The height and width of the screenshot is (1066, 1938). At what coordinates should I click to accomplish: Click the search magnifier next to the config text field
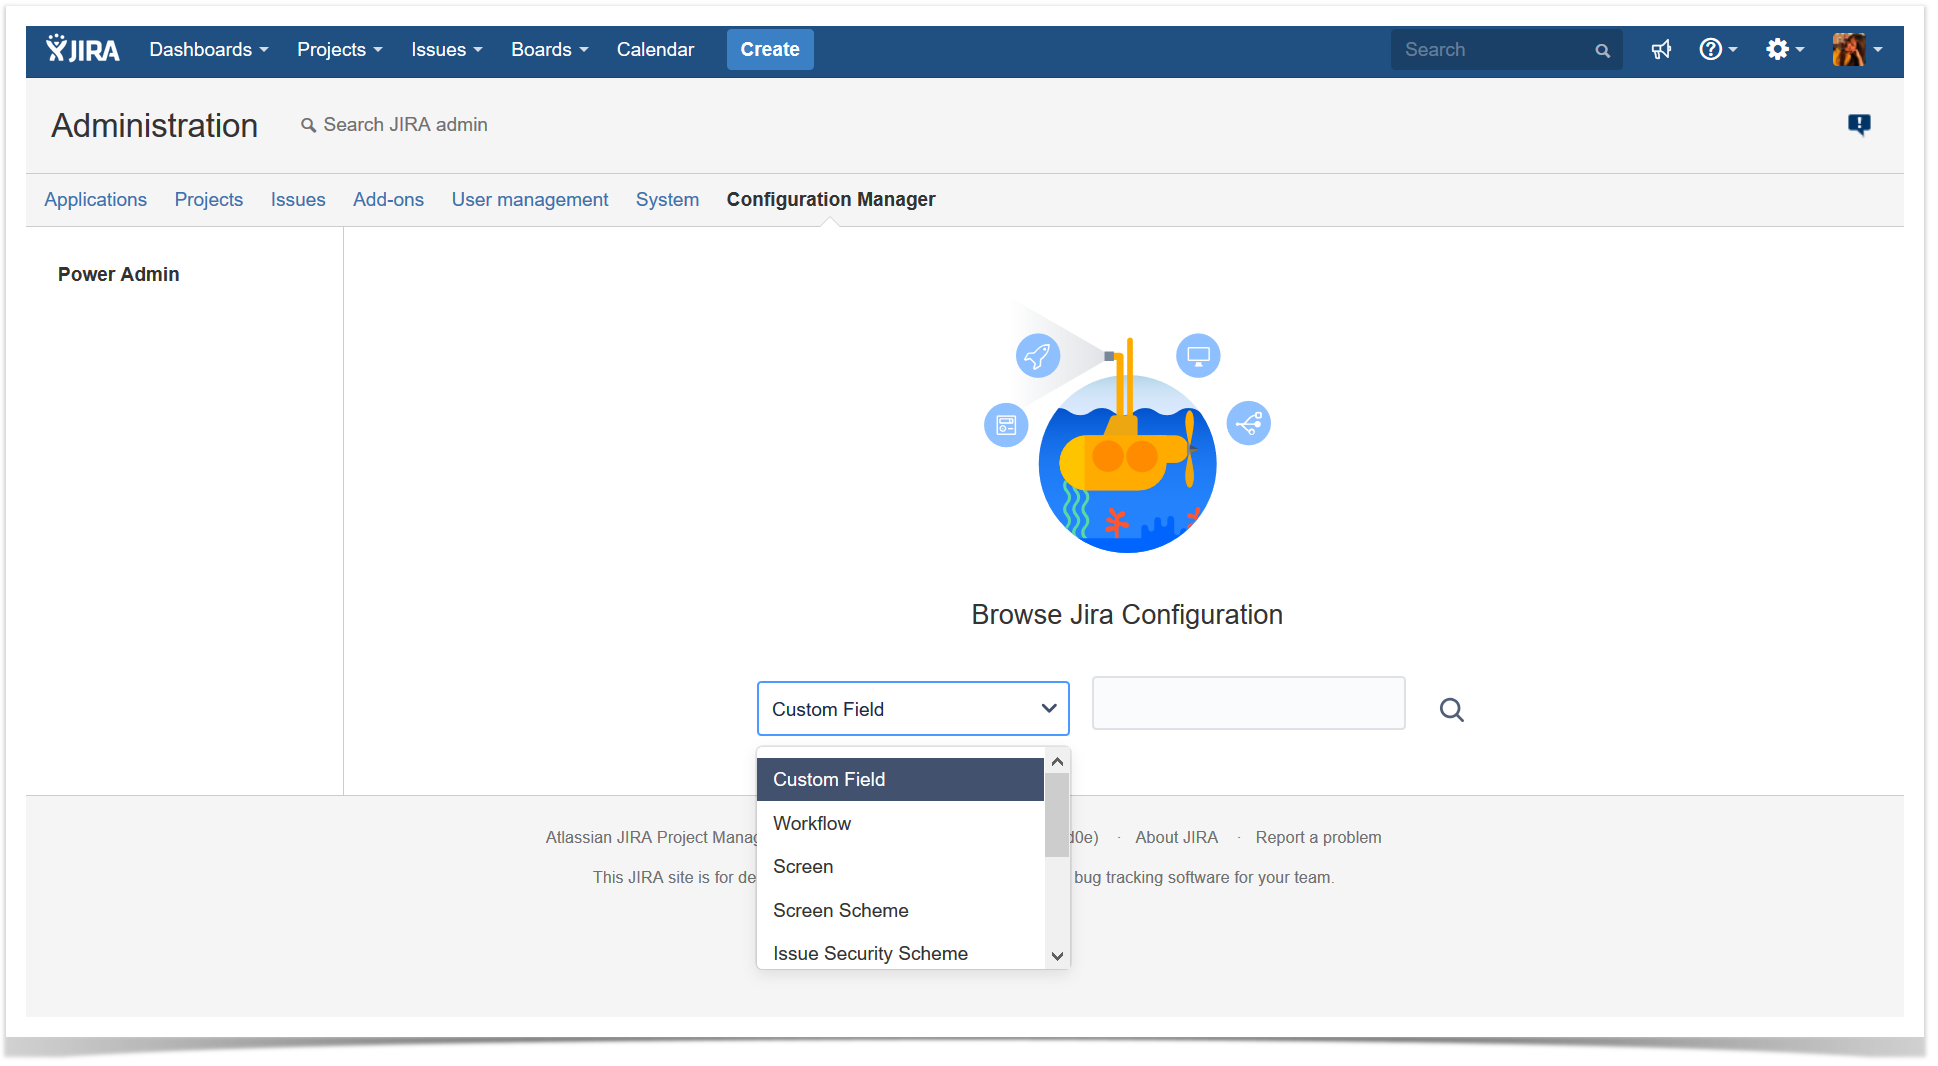click(1452, 710)
